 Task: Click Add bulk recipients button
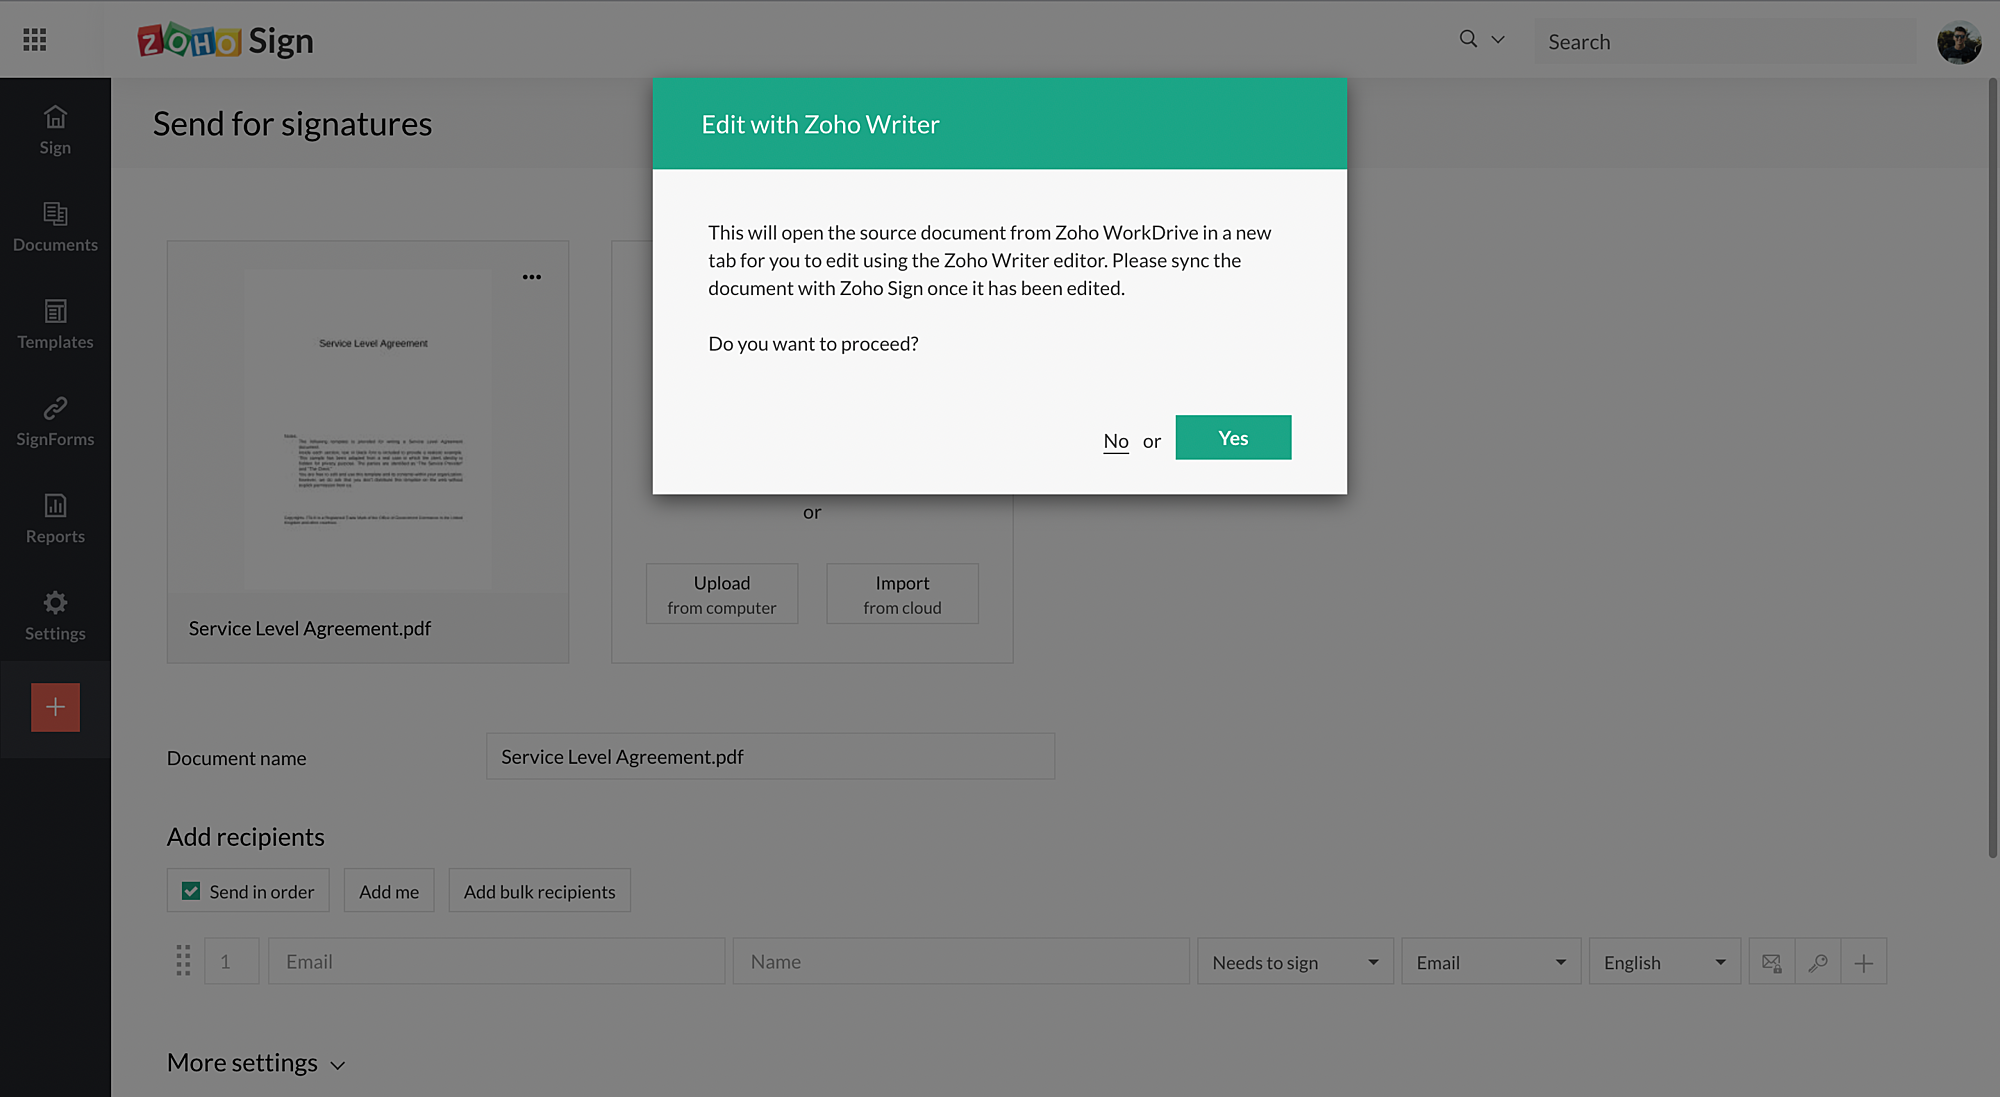540,891
